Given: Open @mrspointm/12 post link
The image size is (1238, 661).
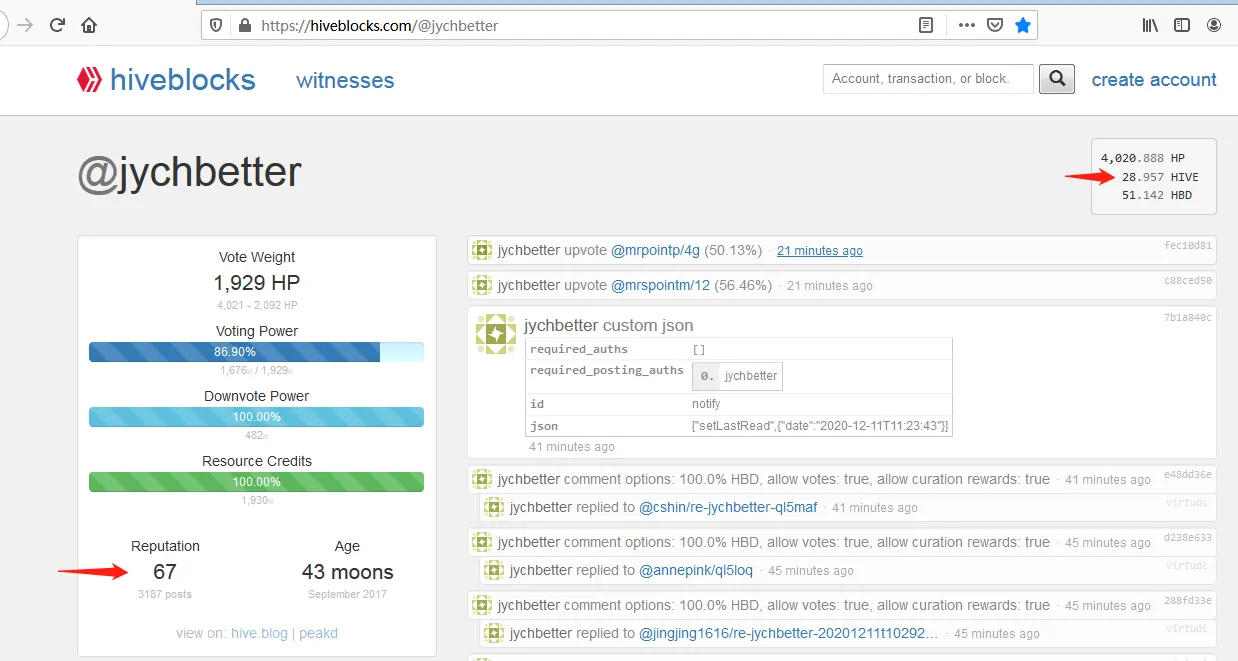Looking at the screenshot, I should click(x=660, y=285).
